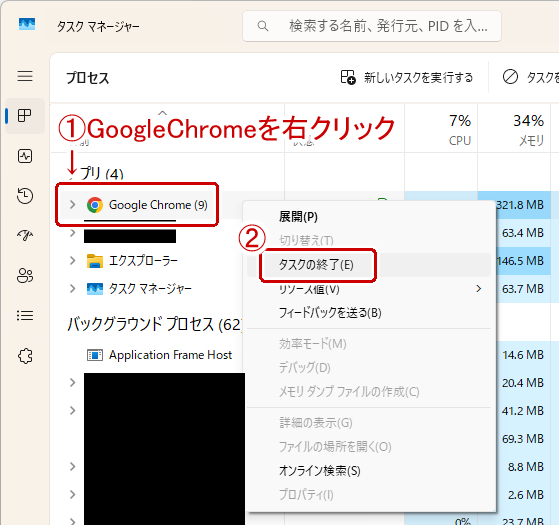Viewport: 559px width, 525px height.
Task: Collapse sort arrow above name column
Action: click(x=163, y=113)
